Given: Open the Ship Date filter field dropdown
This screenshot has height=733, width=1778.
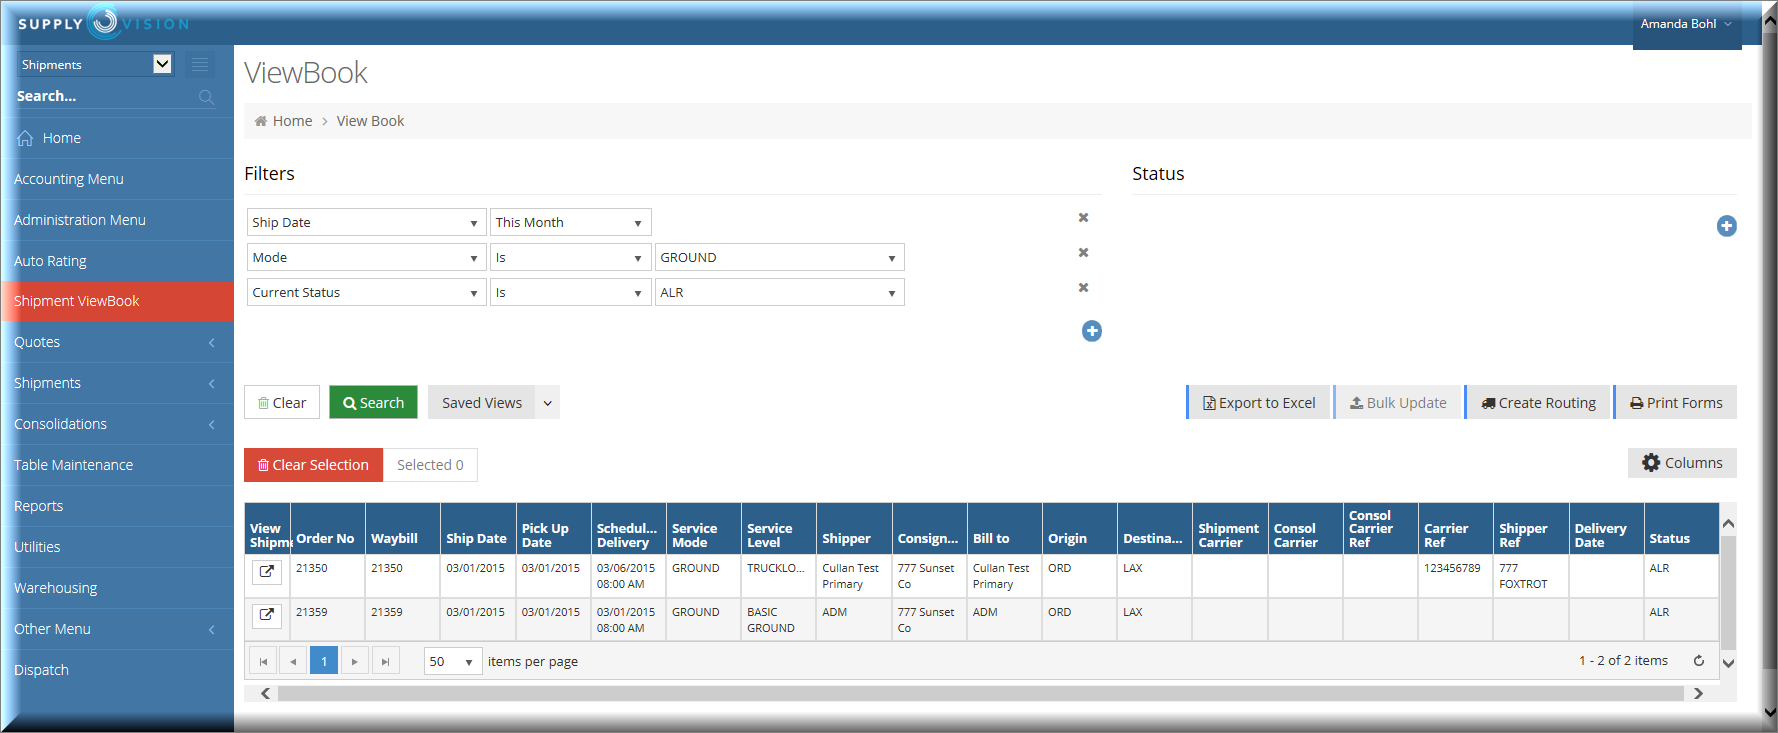Looking at the screenshot, I should tap(366, 222).
